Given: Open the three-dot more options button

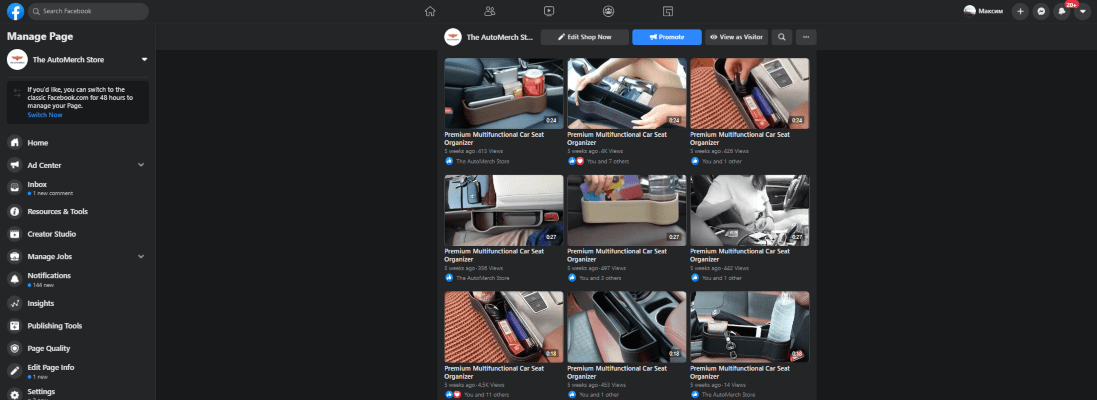Looking at the screenshot, I should click(x=805, y=37).
